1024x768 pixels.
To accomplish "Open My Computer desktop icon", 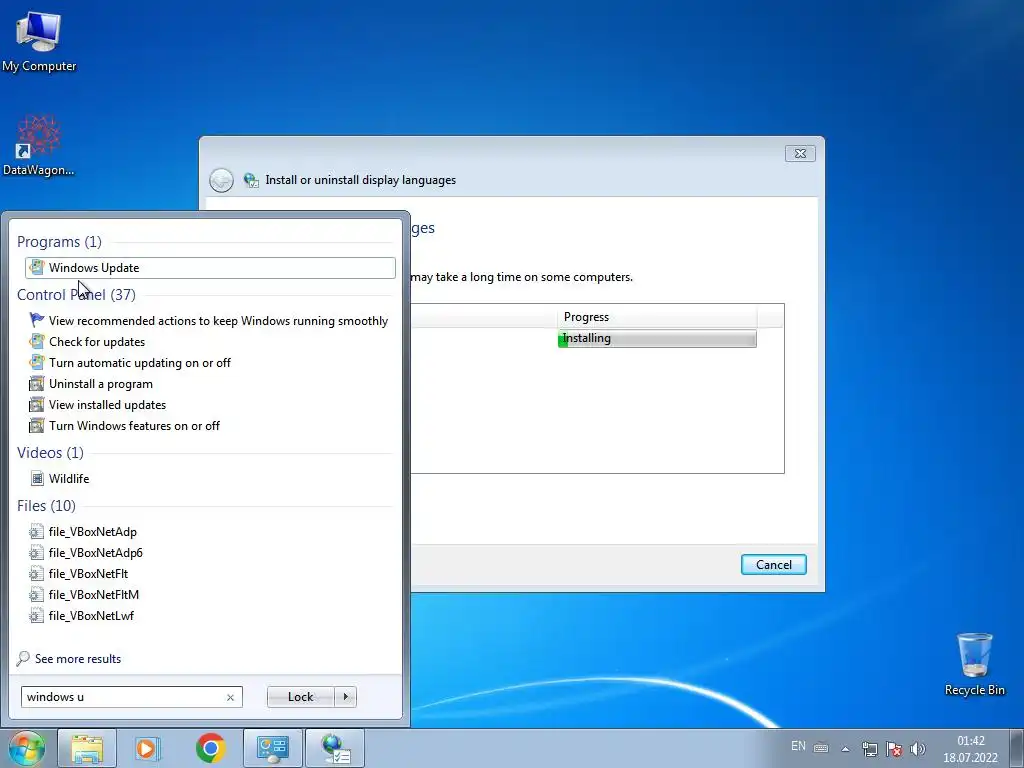I will tap(39, 42).
